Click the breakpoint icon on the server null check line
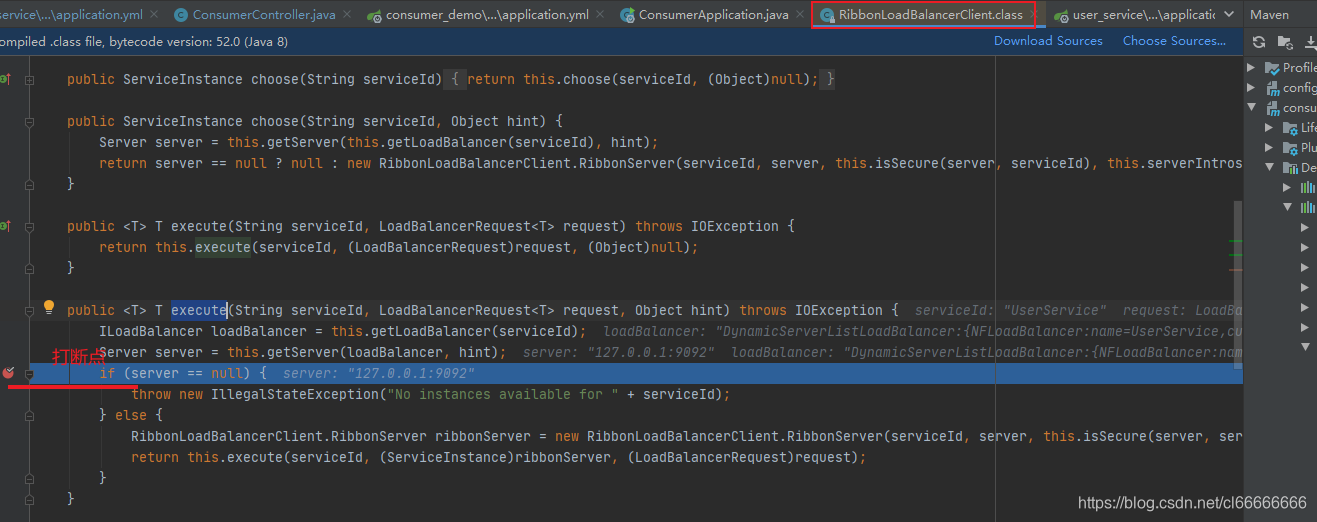The height and width of the screenshot is (522, 1317). [x=9, y=373]
